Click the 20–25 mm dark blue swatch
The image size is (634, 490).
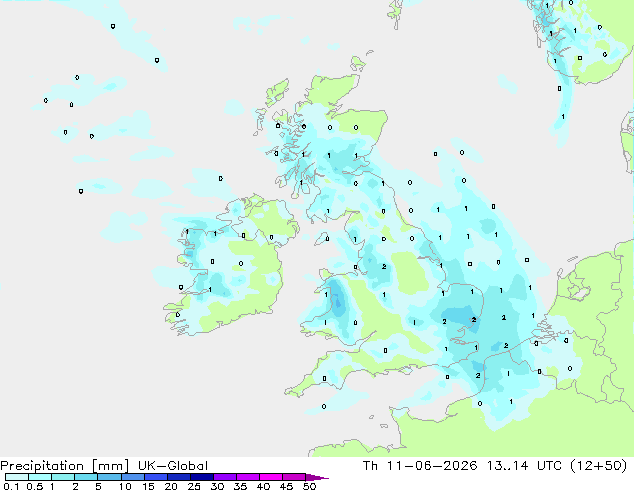[179, 477]
